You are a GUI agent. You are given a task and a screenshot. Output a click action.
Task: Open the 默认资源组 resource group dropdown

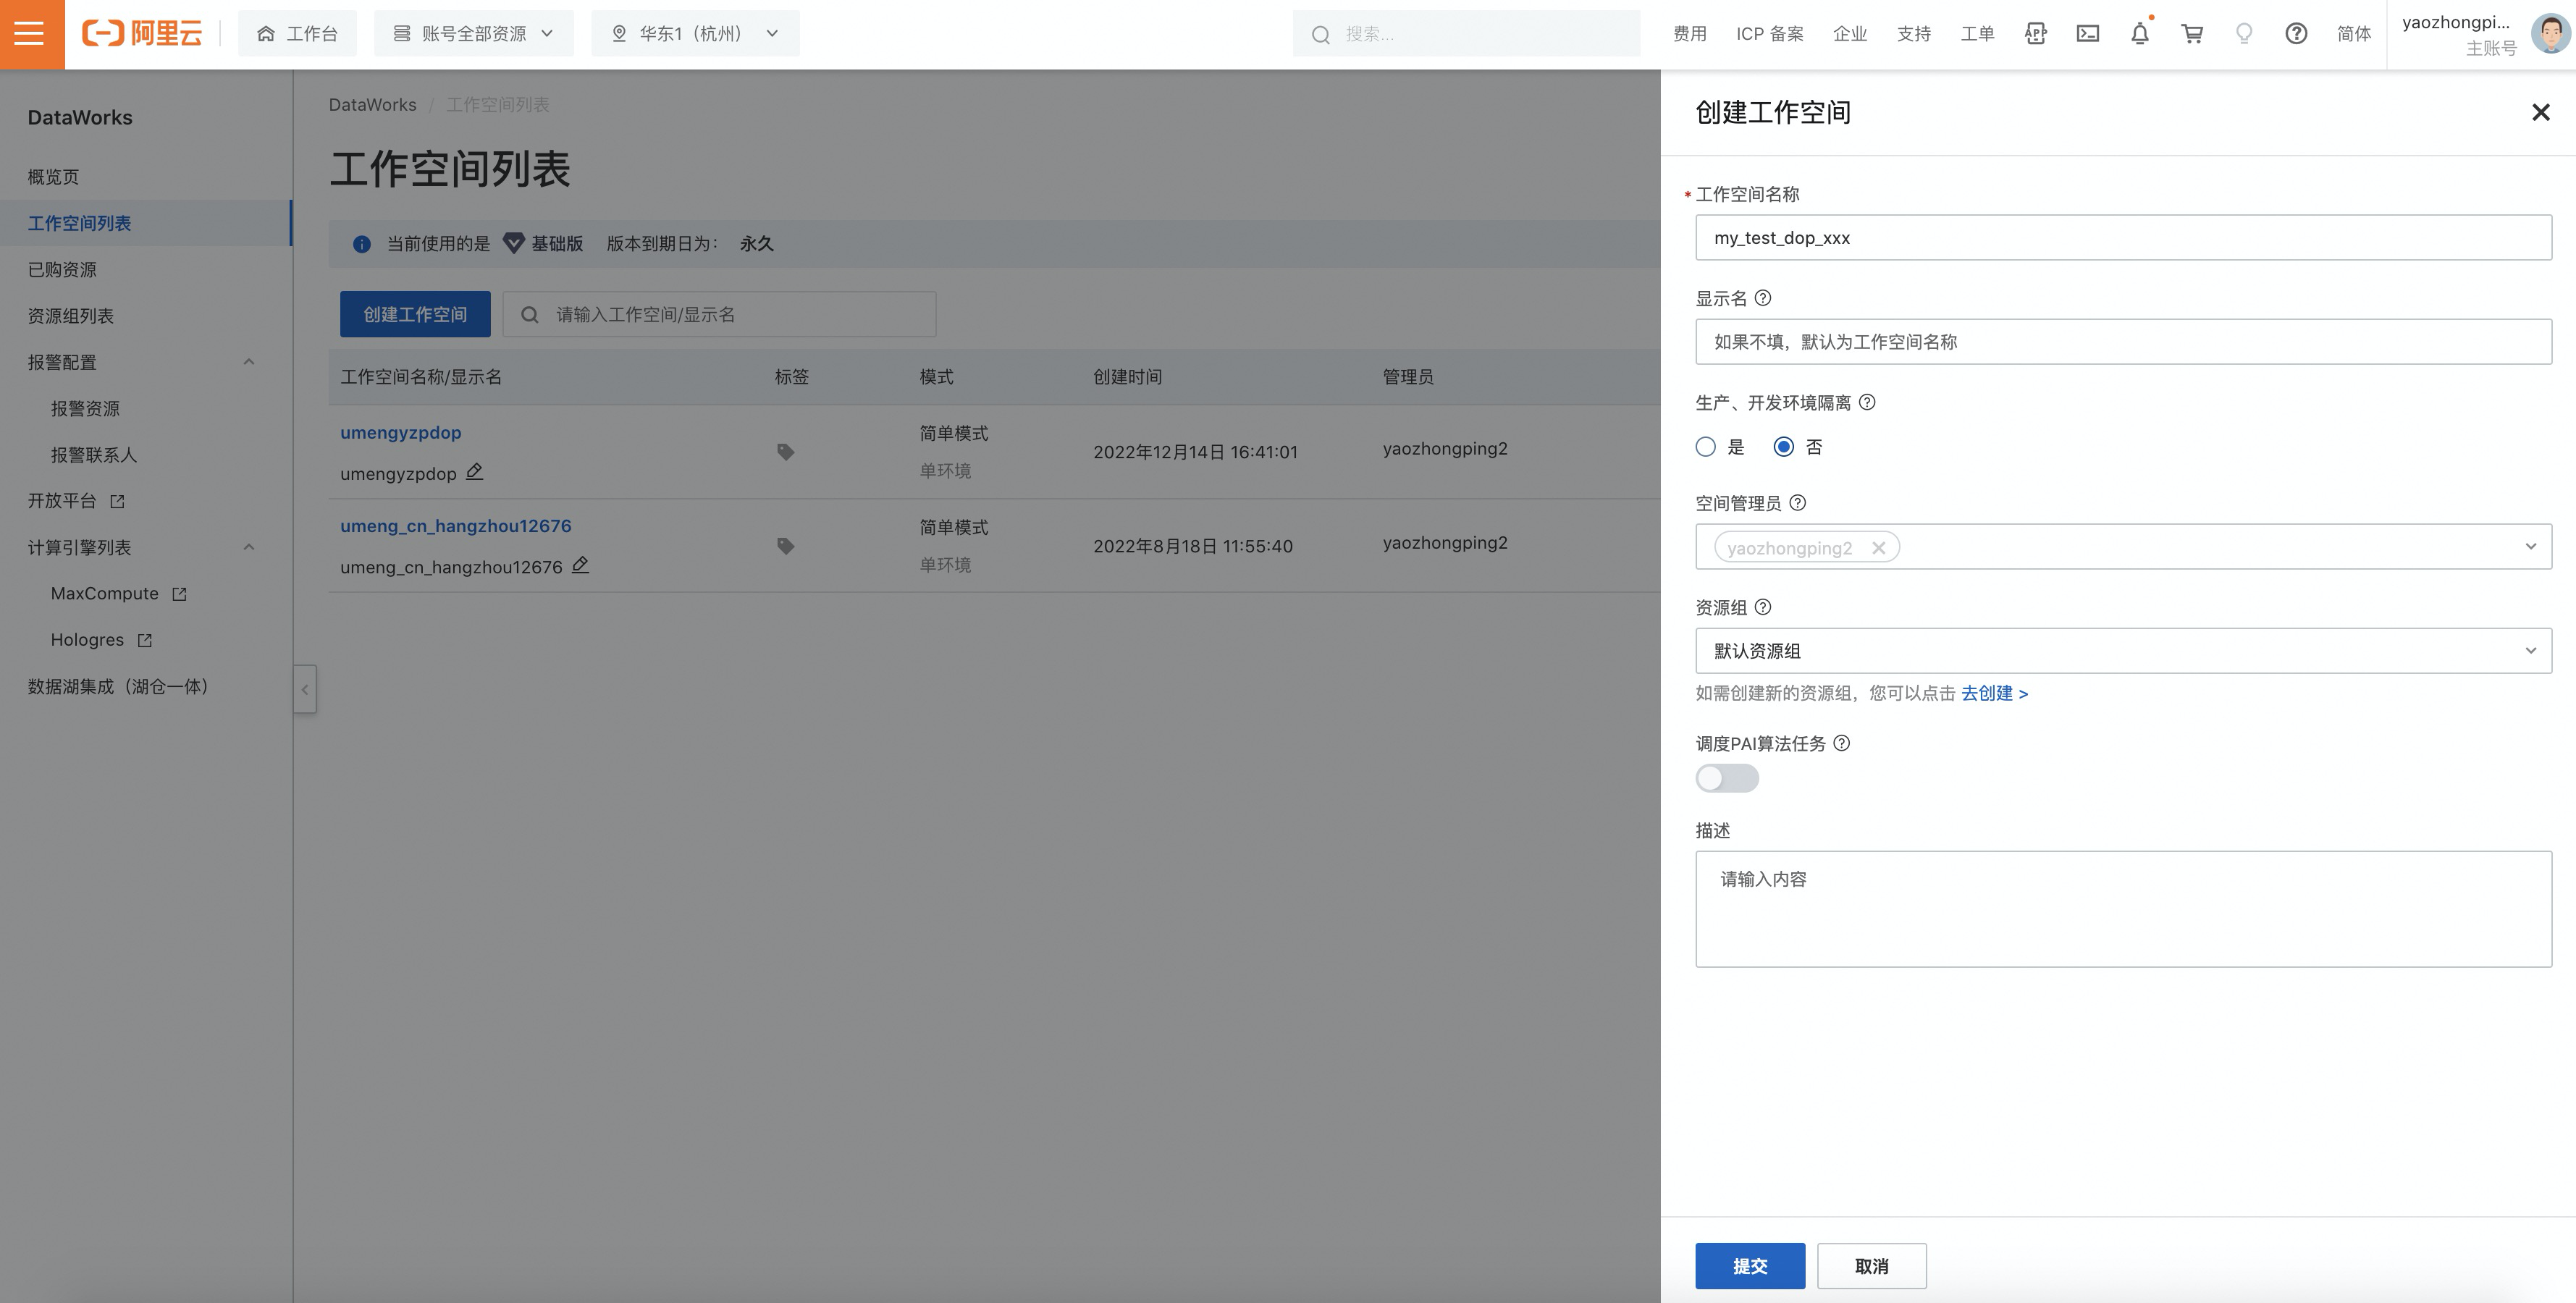click(x=2122, y=651)
